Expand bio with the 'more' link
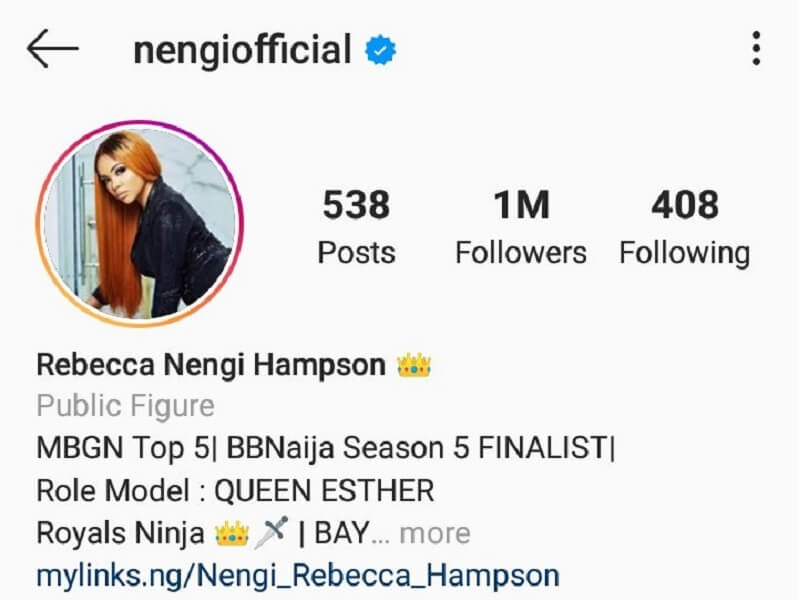Screen dimensions: 798x600 (x=435, y=534)
